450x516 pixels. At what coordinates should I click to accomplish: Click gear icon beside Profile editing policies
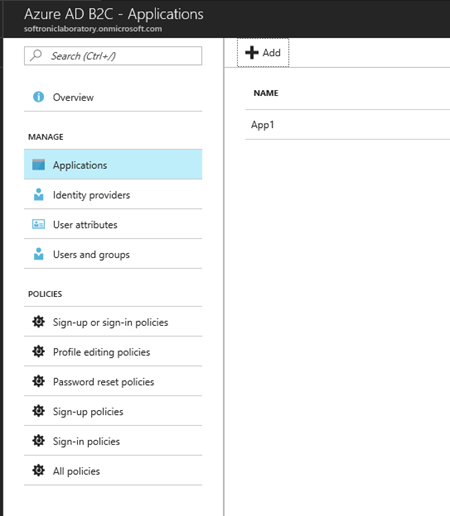pos(38,351)
